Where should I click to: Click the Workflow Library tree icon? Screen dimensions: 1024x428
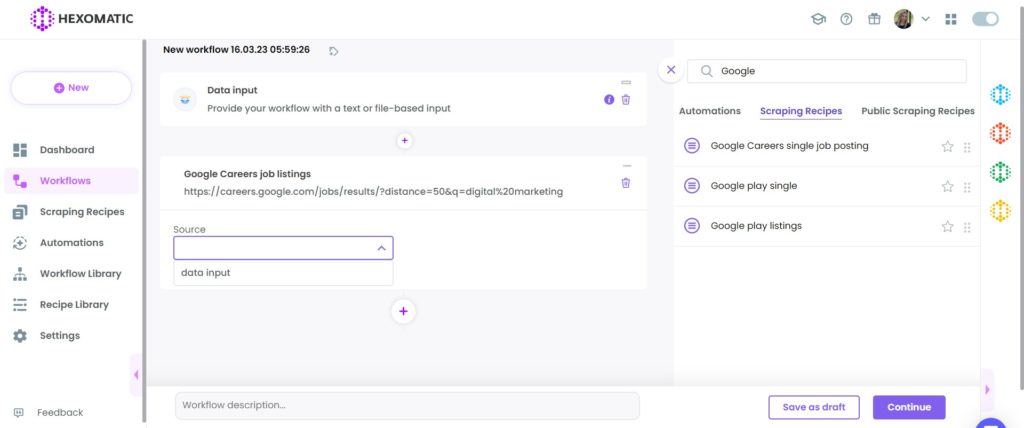click(20, 274)
